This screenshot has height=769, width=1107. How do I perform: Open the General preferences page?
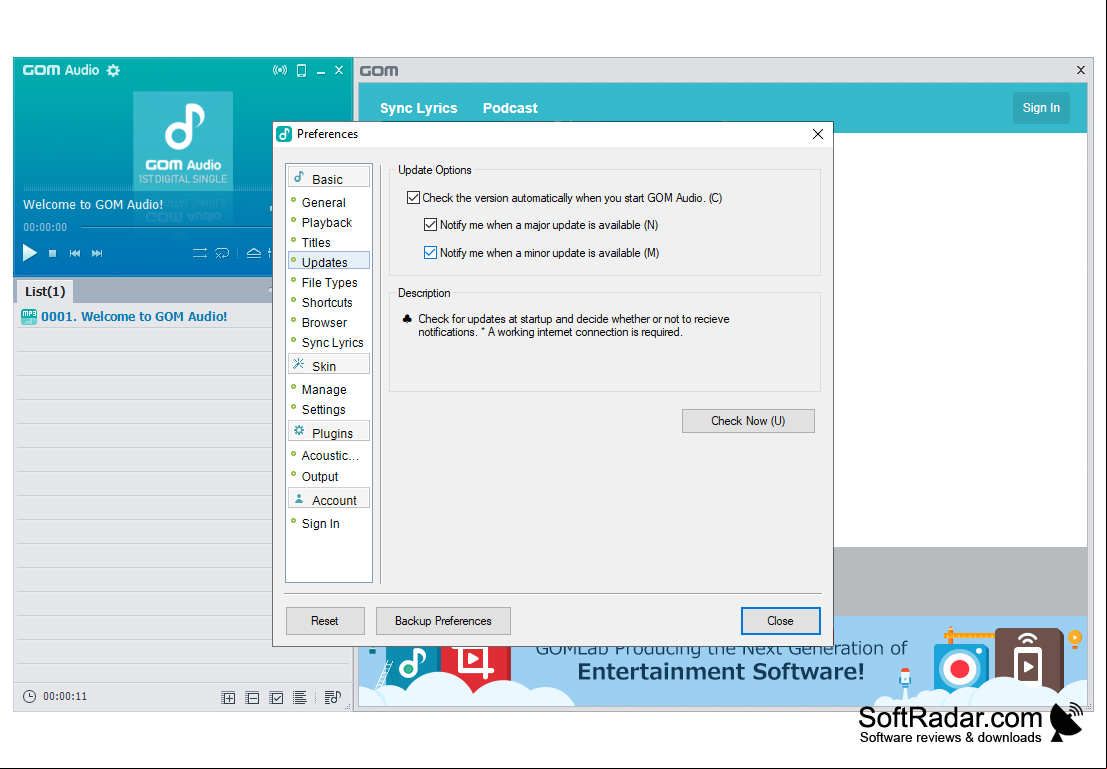coord(323,203)
